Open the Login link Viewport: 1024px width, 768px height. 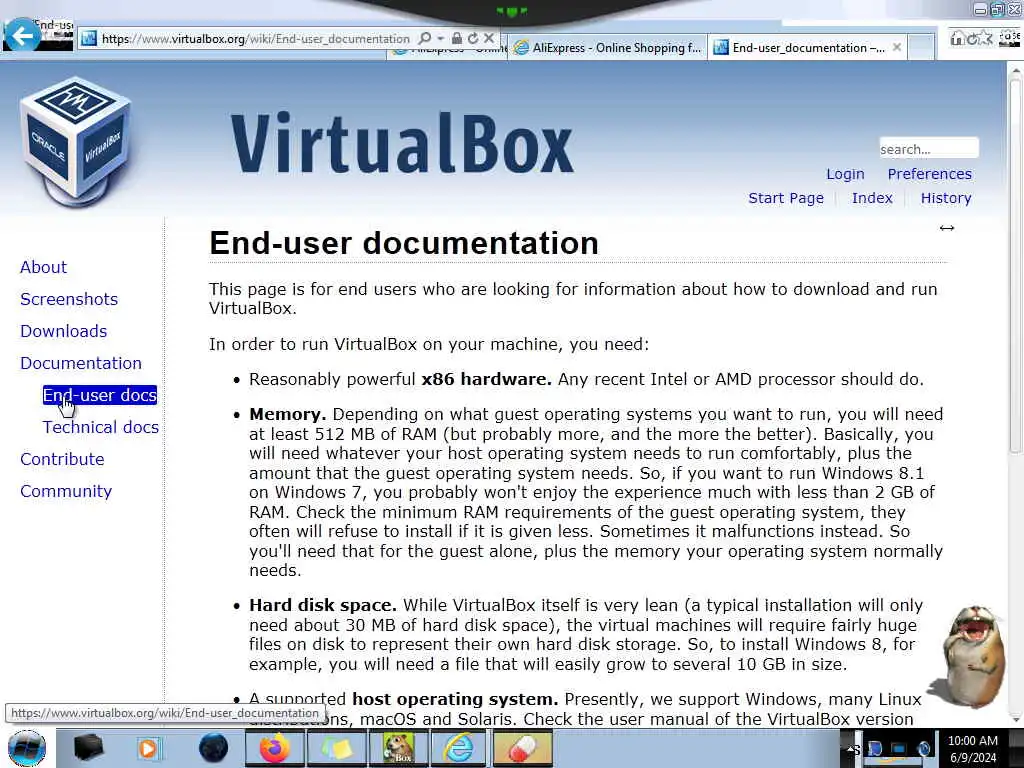(x=845, y=174)
